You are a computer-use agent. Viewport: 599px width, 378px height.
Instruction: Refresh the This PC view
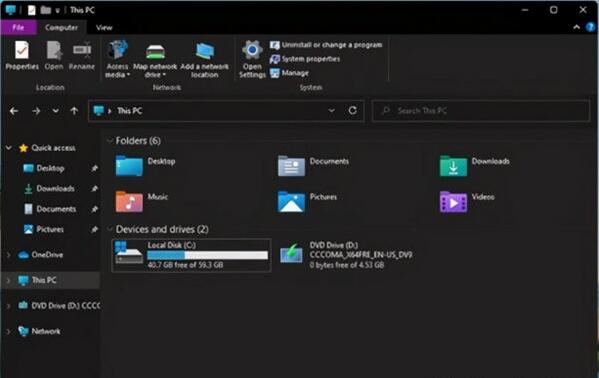[353, 110]
